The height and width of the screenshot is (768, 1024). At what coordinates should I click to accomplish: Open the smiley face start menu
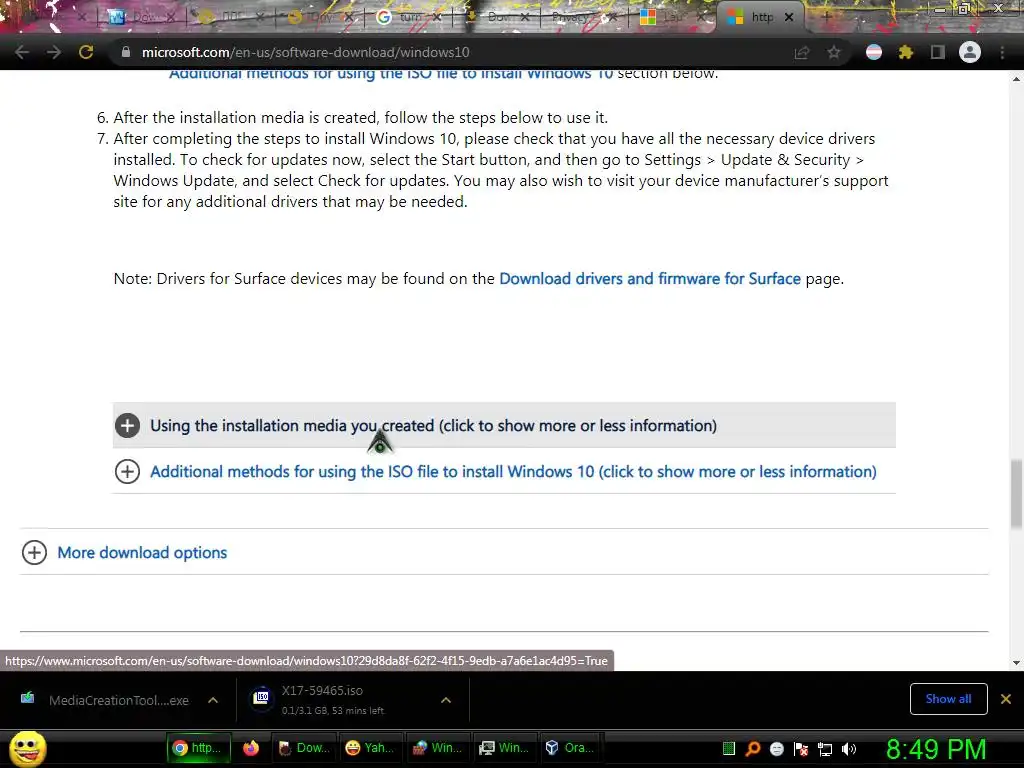27,748
